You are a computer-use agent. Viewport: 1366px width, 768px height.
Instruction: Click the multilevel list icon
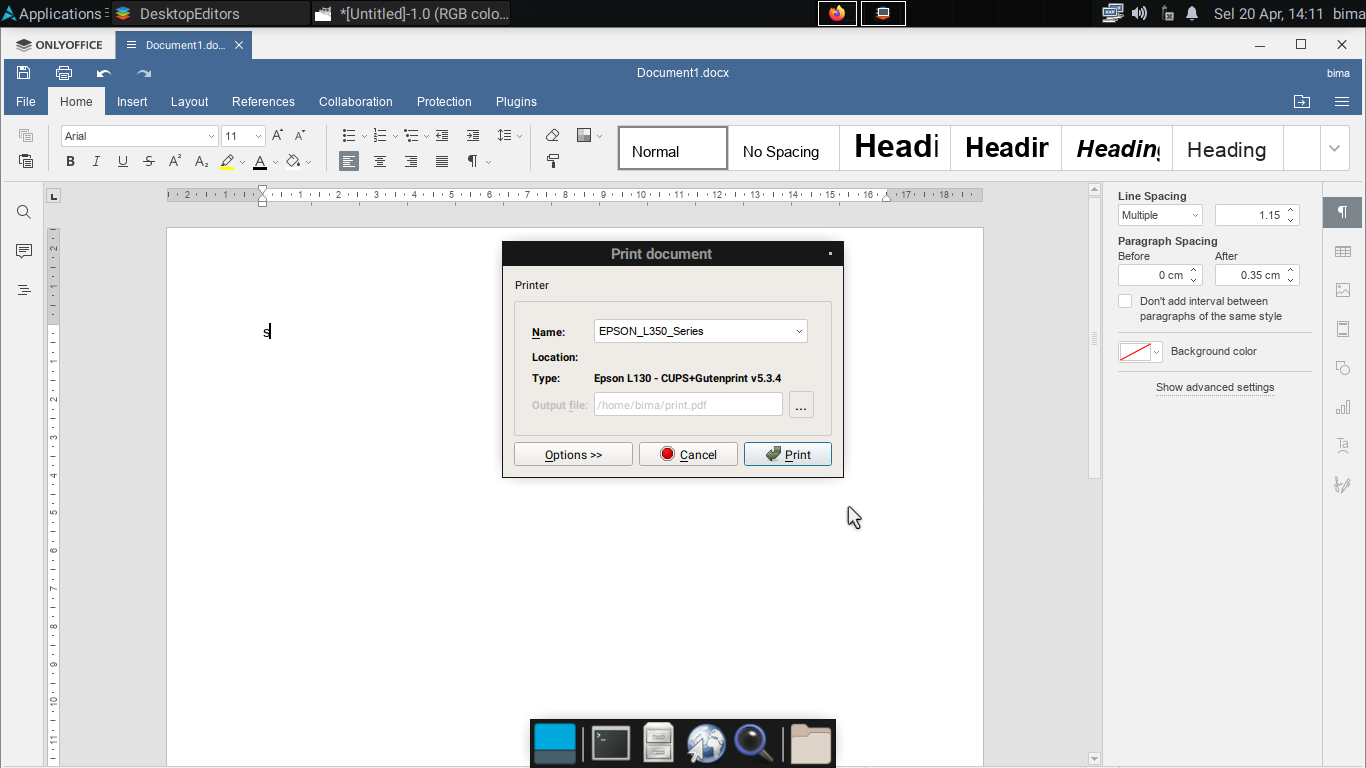pyautogui.click(x=410, y=135)
